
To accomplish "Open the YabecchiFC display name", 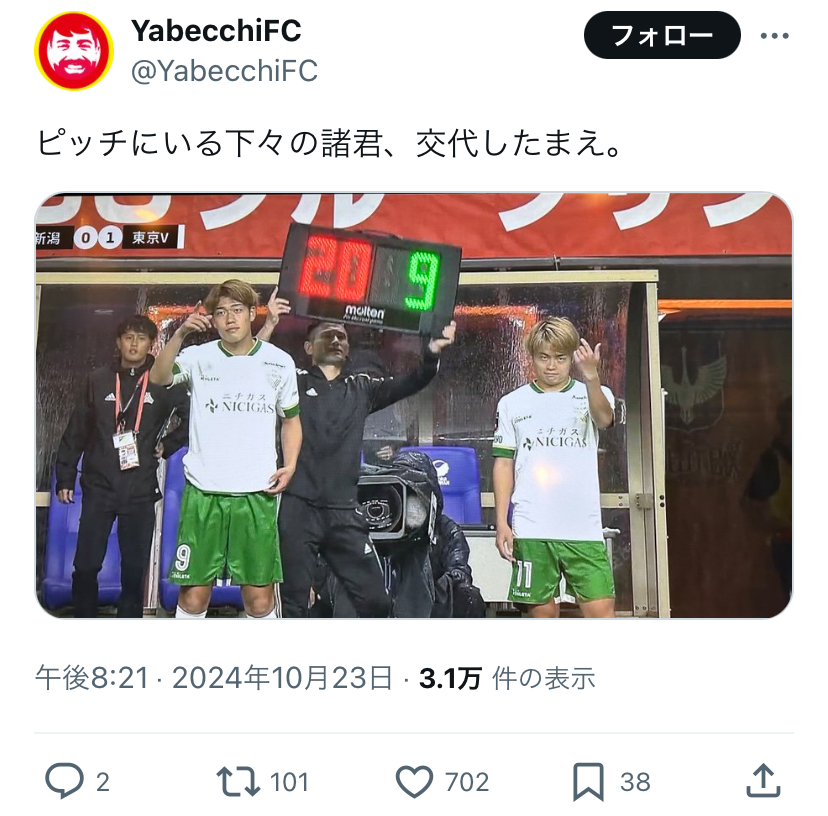I will [x=216, y=31].
